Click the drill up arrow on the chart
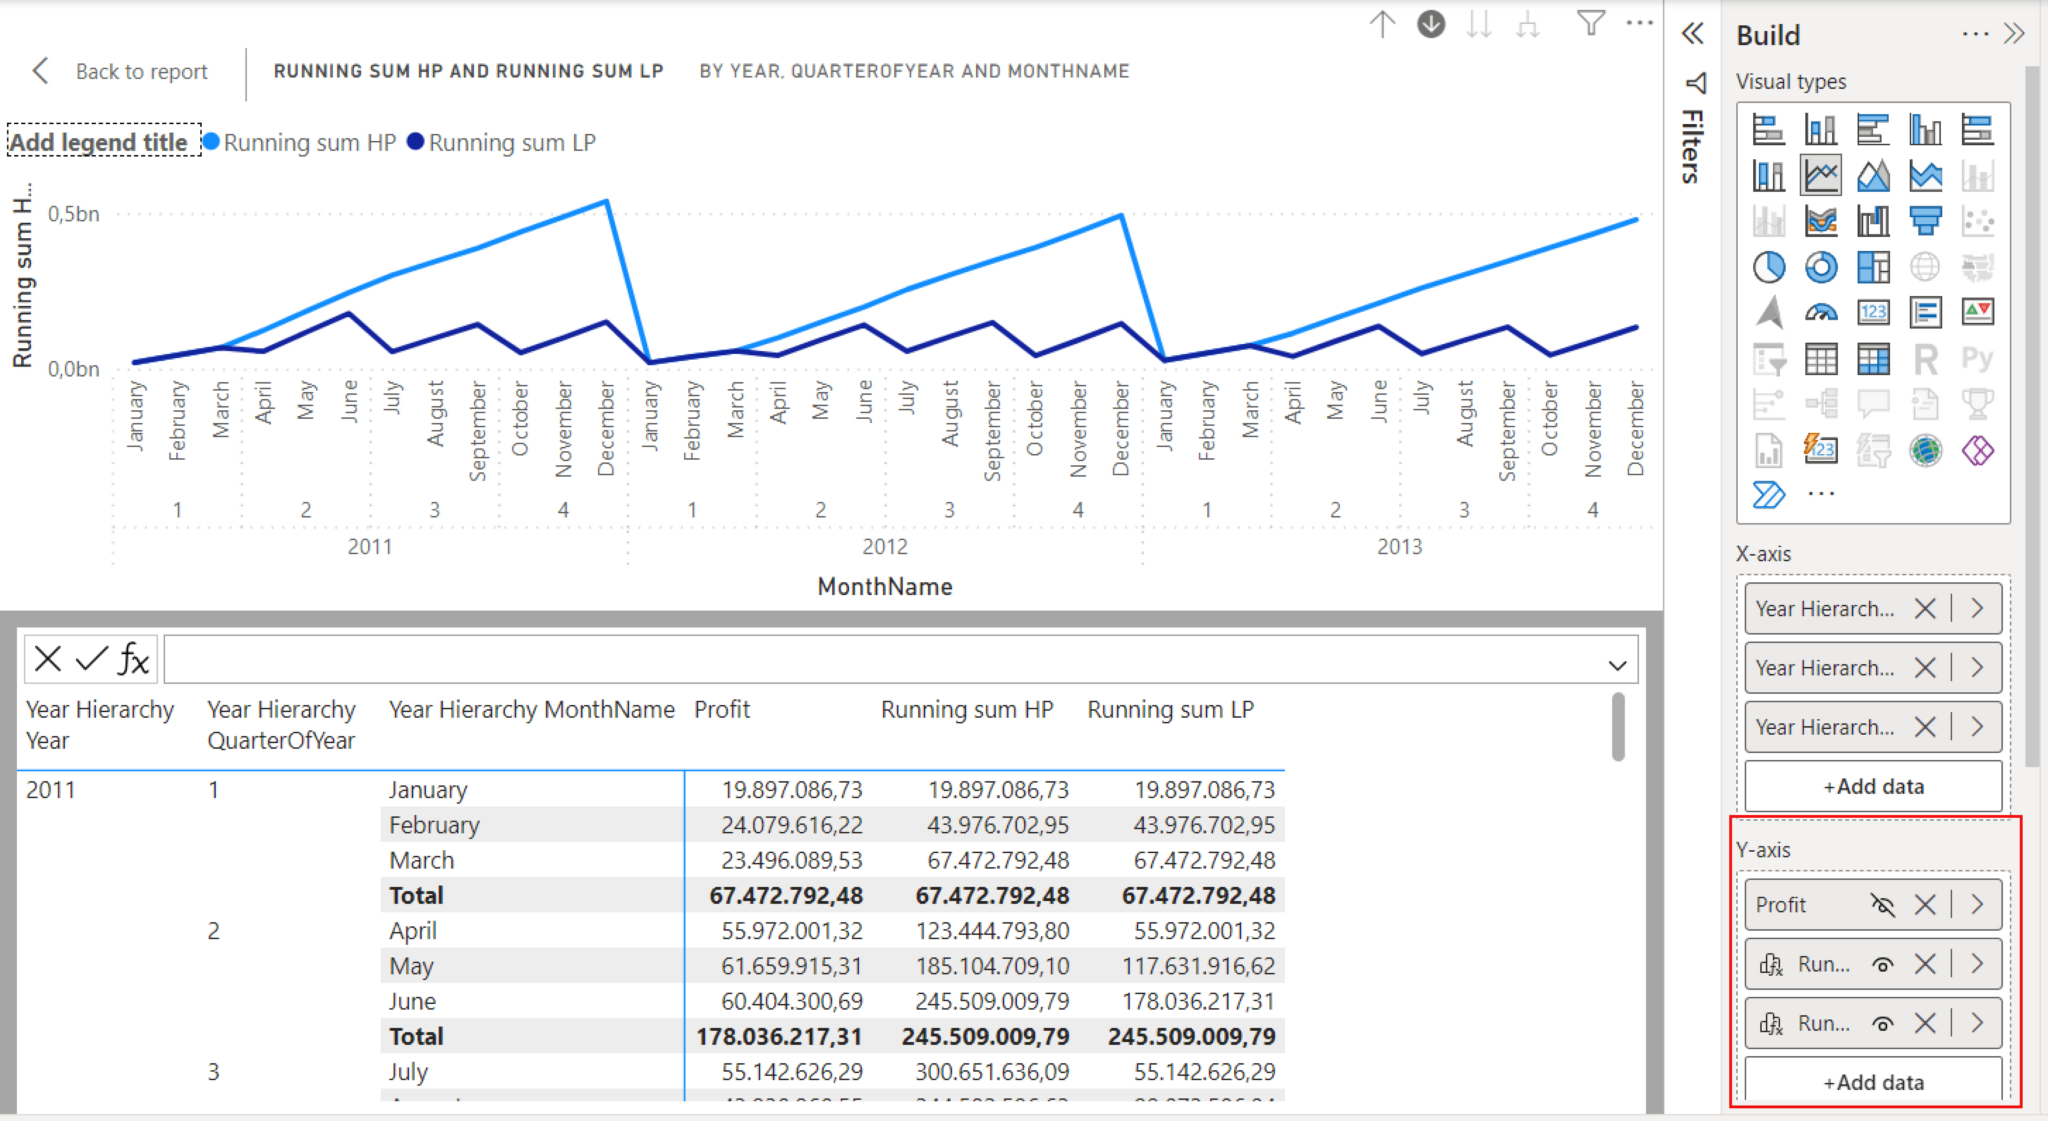The width and height of the screenshot is (2048, 1121). (x=1383, y=23)
